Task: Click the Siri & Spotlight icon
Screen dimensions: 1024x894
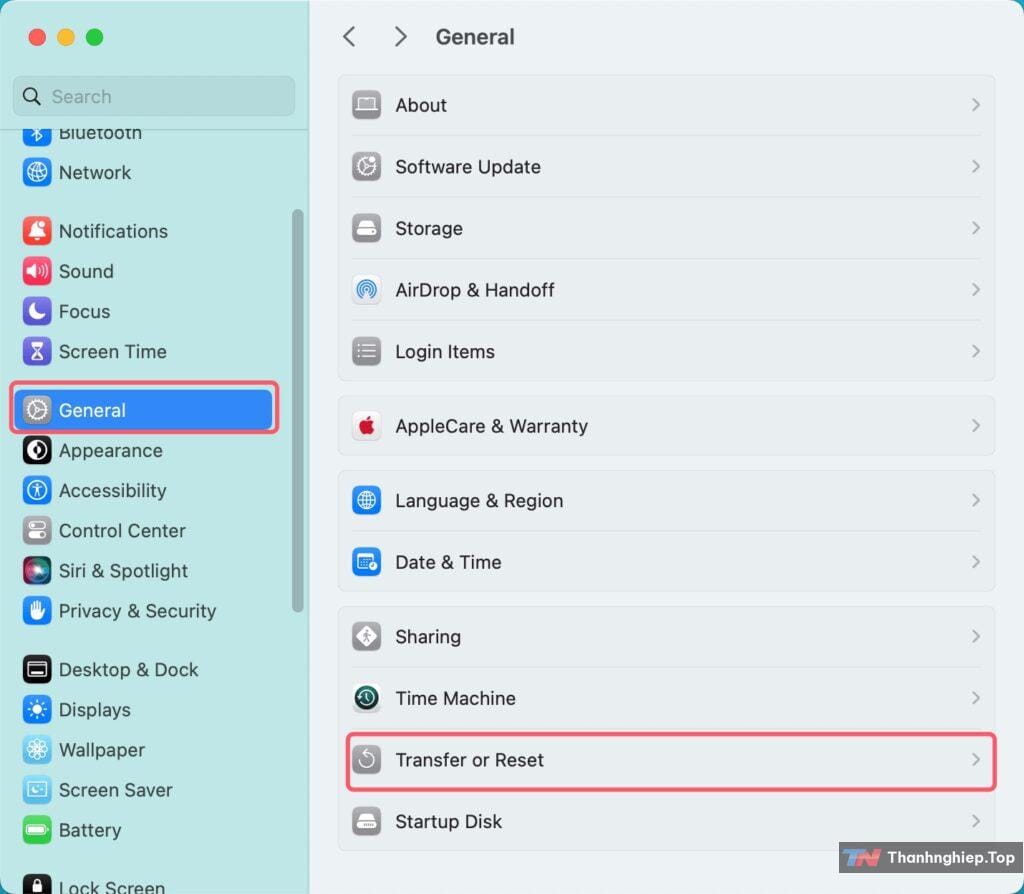Action: pos(37,571)
